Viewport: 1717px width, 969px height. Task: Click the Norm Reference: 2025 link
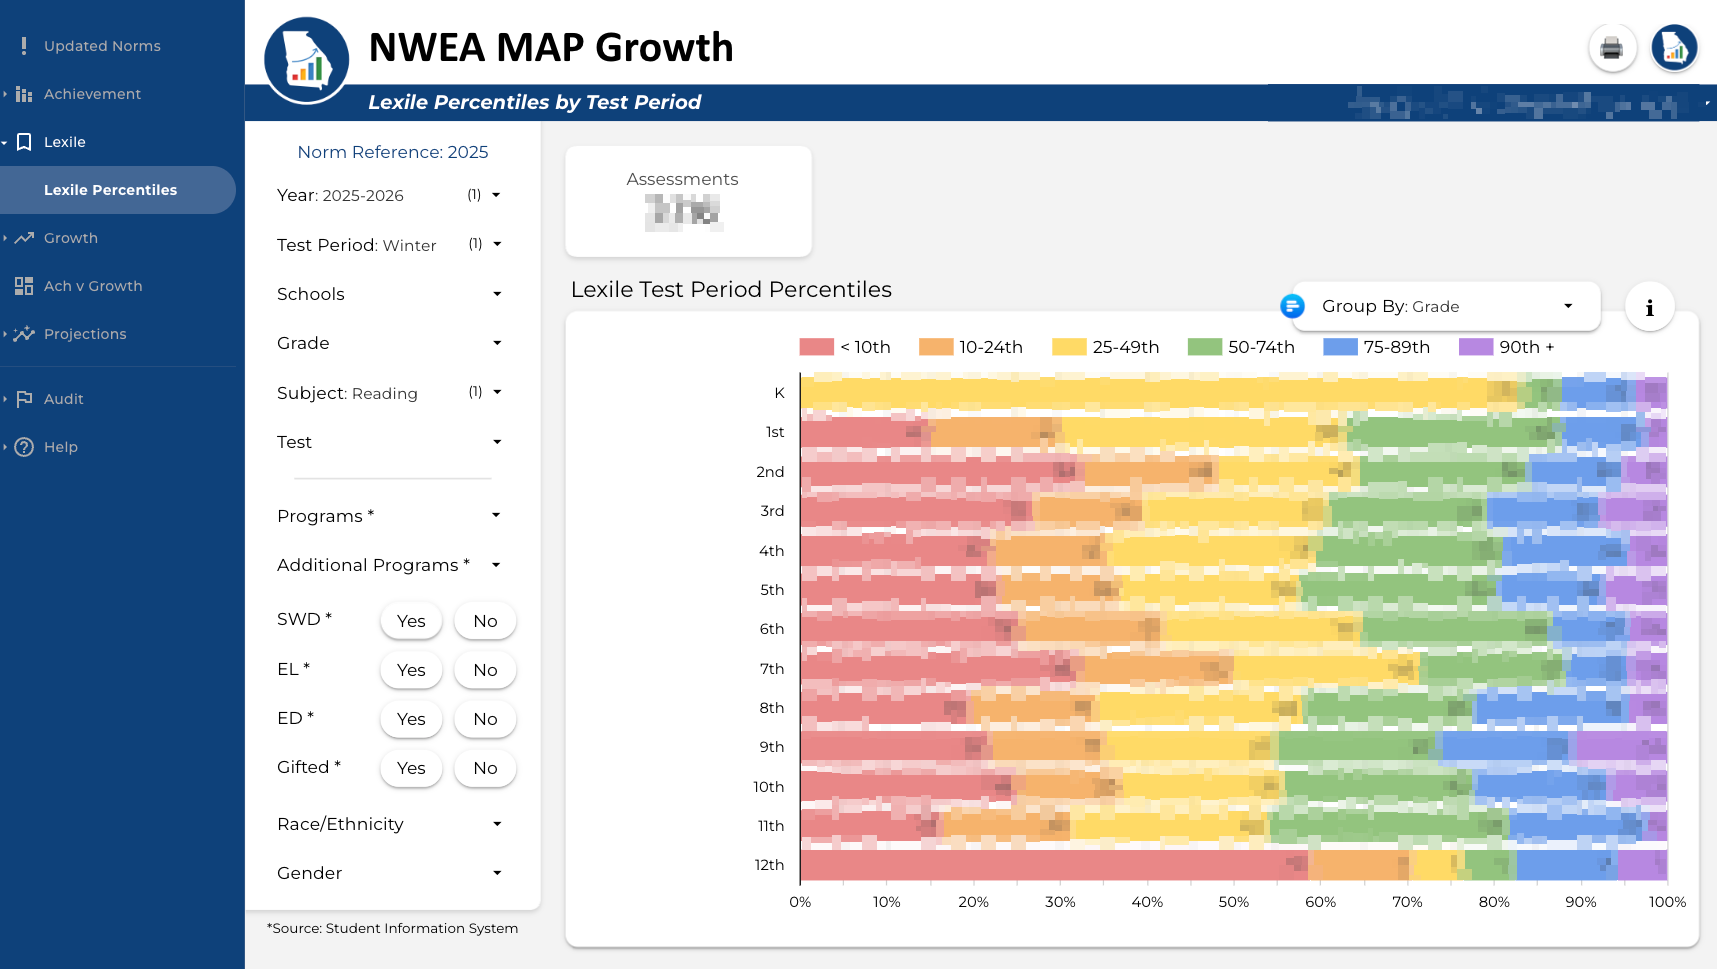click(x=392, y=152)
